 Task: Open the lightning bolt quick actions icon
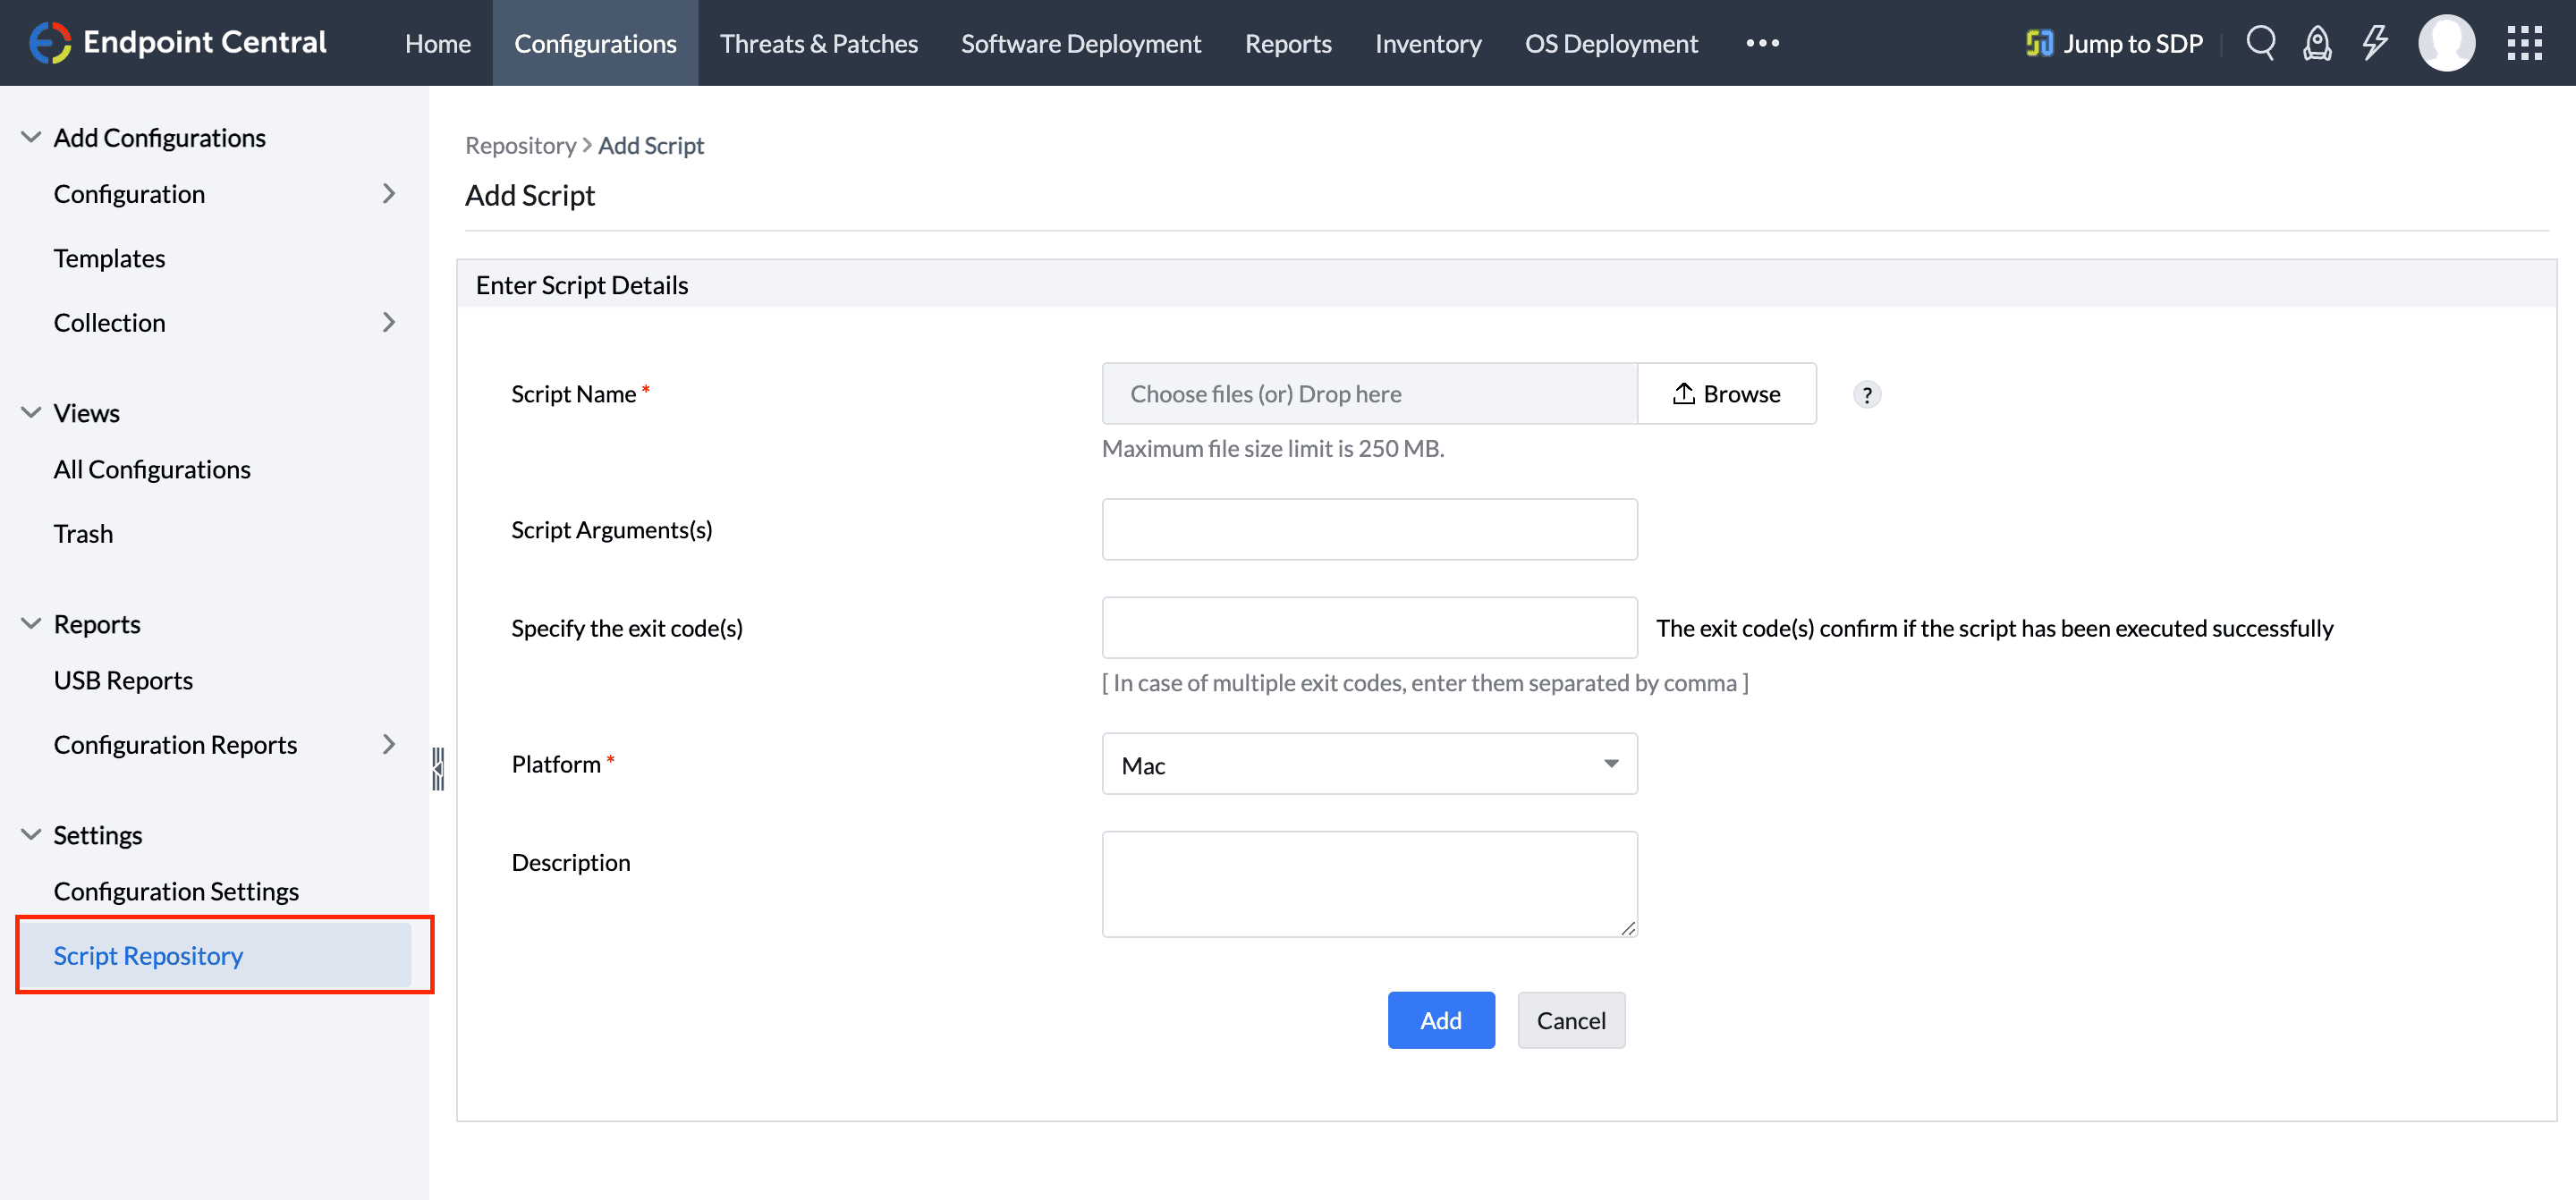[2374, 43]
